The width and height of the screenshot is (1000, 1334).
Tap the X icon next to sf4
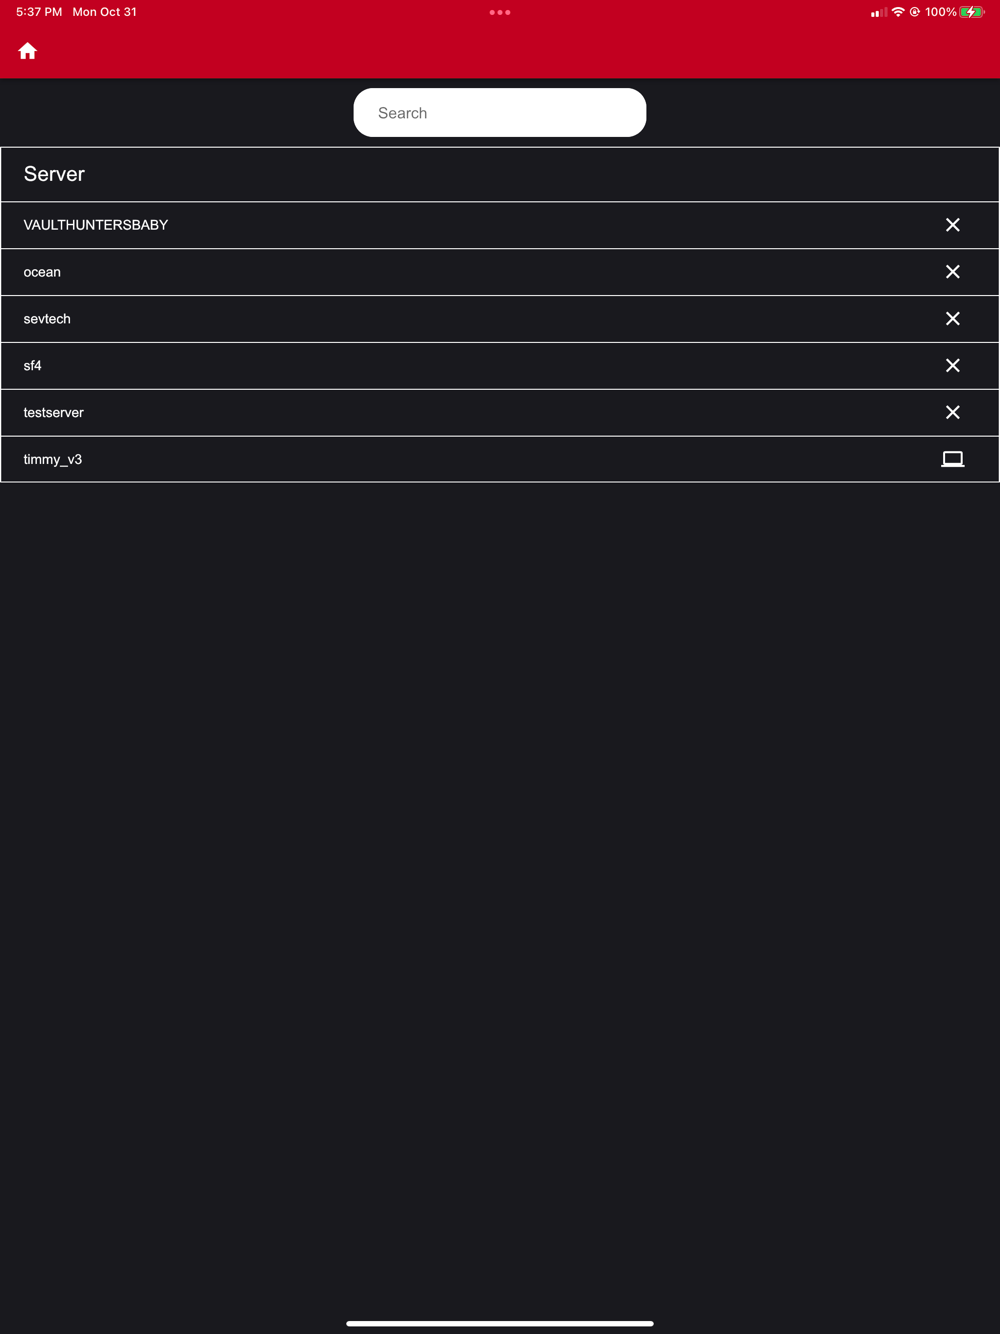(952, 366)
